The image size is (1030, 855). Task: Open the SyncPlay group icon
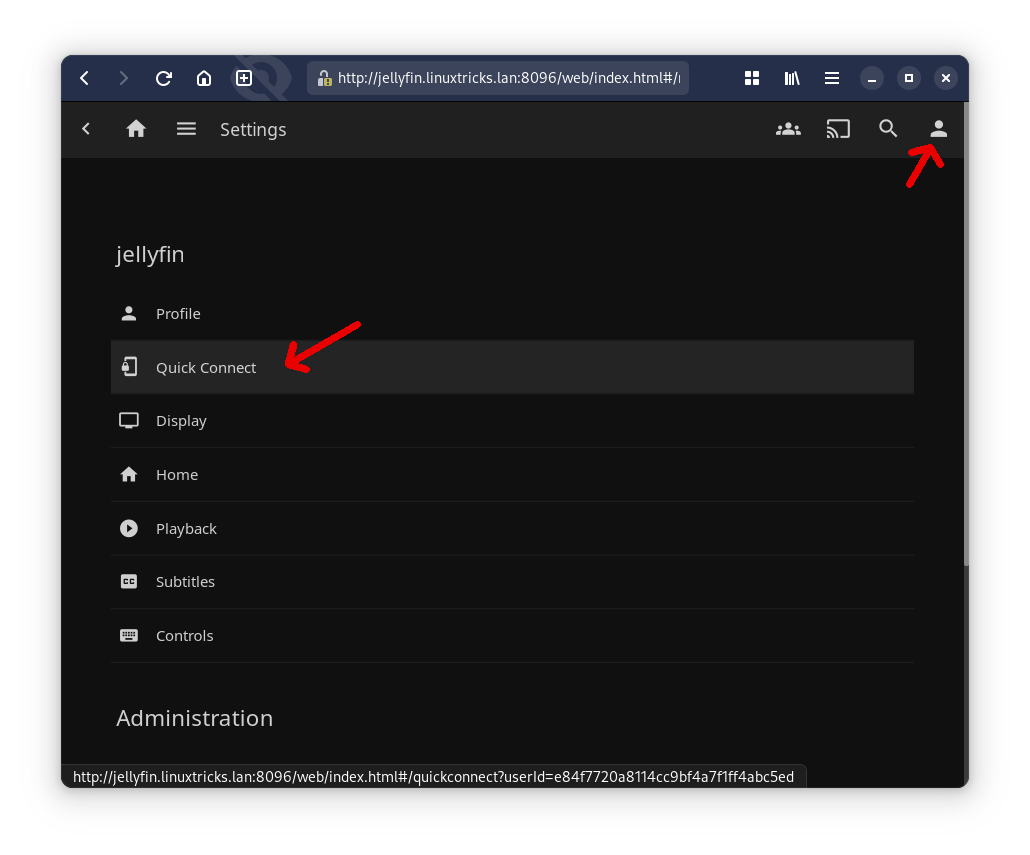(x=788, y=129)
